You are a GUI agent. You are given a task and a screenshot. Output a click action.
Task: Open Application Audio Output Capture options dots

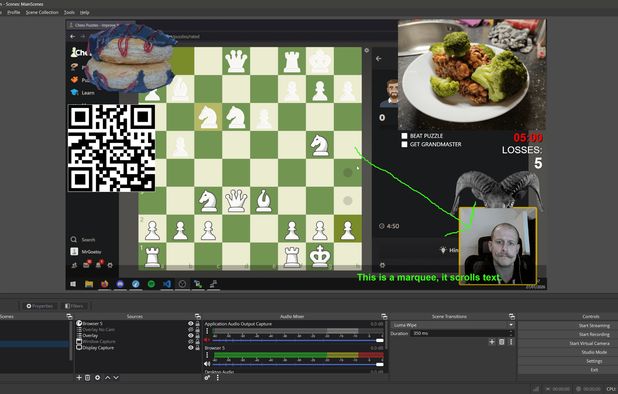(x=207, y=331)
